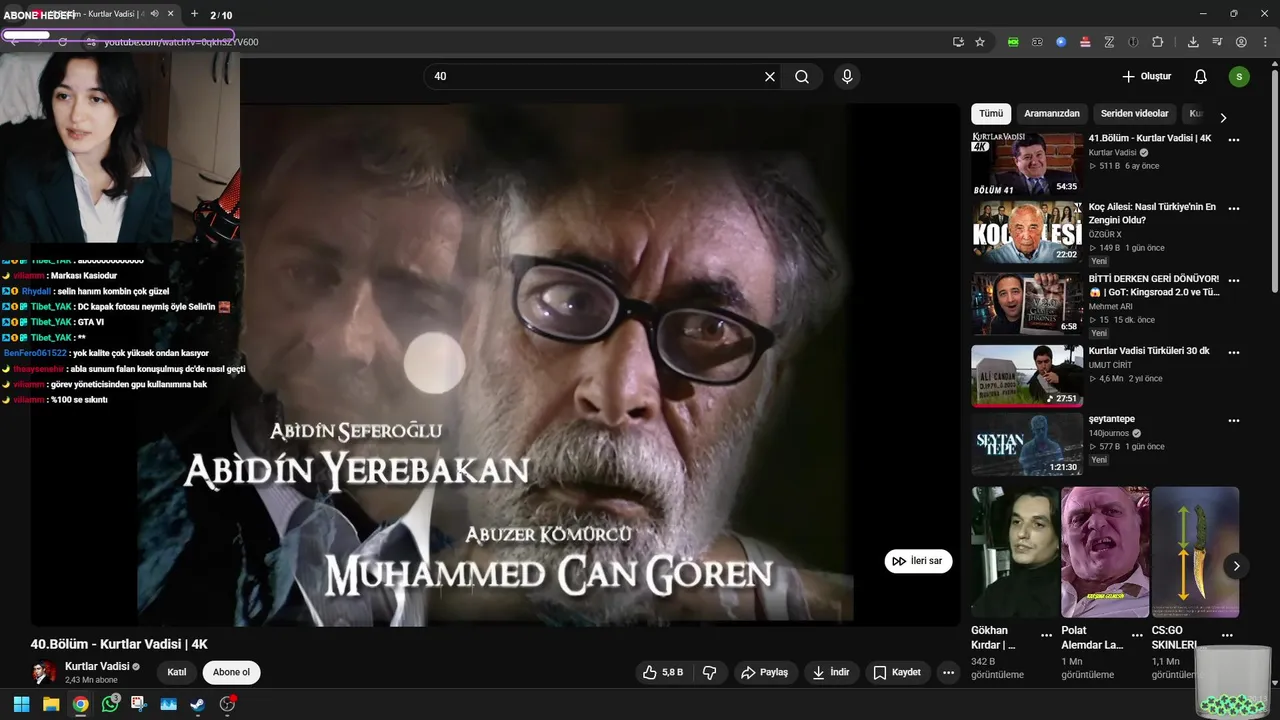
Task: Click the green extension icon in toolbar
Action: tap(1013, 42)
